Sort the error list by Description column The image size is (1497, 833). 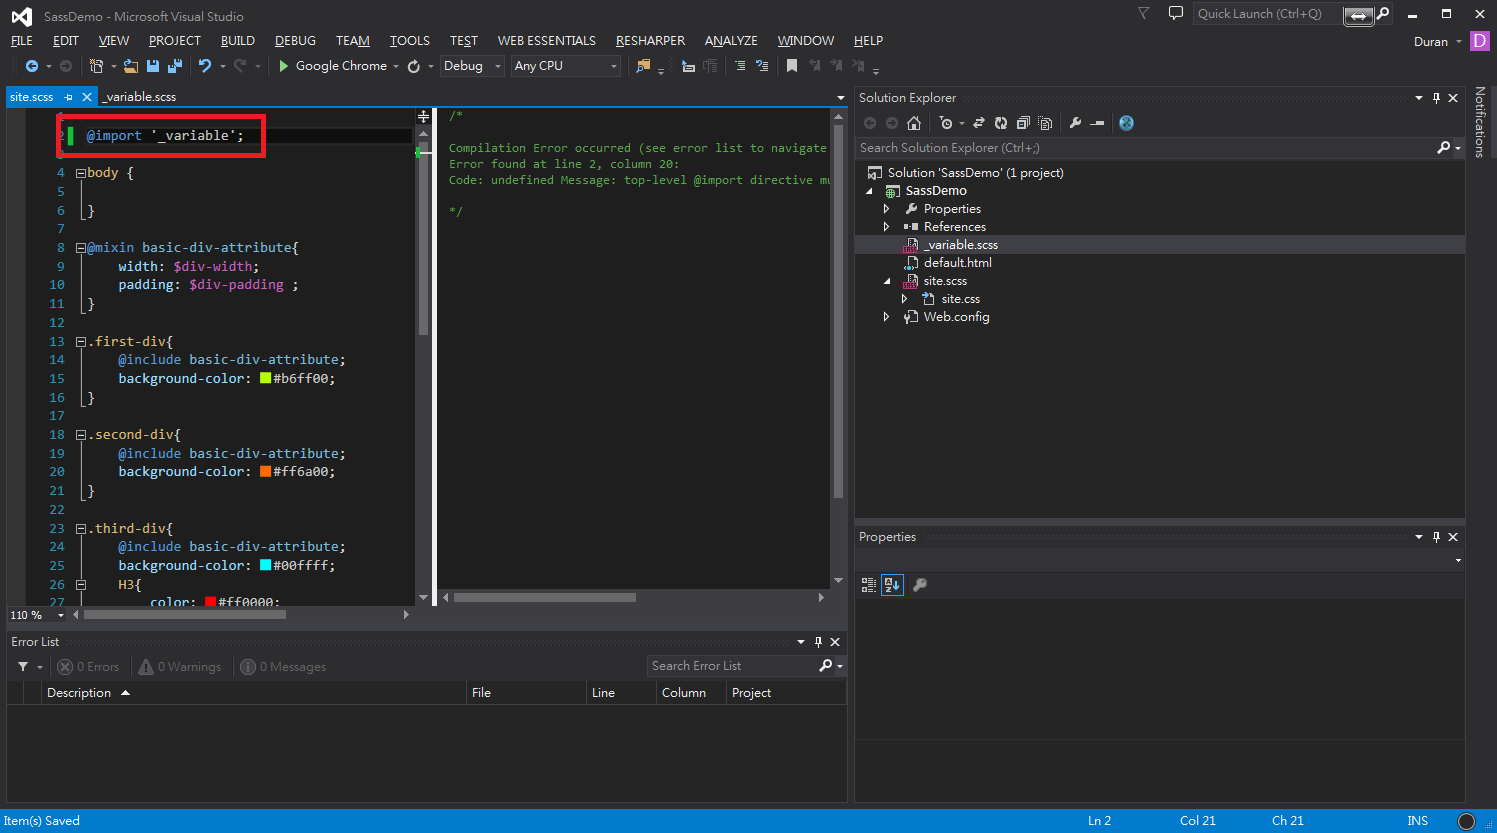pos(80,693)
